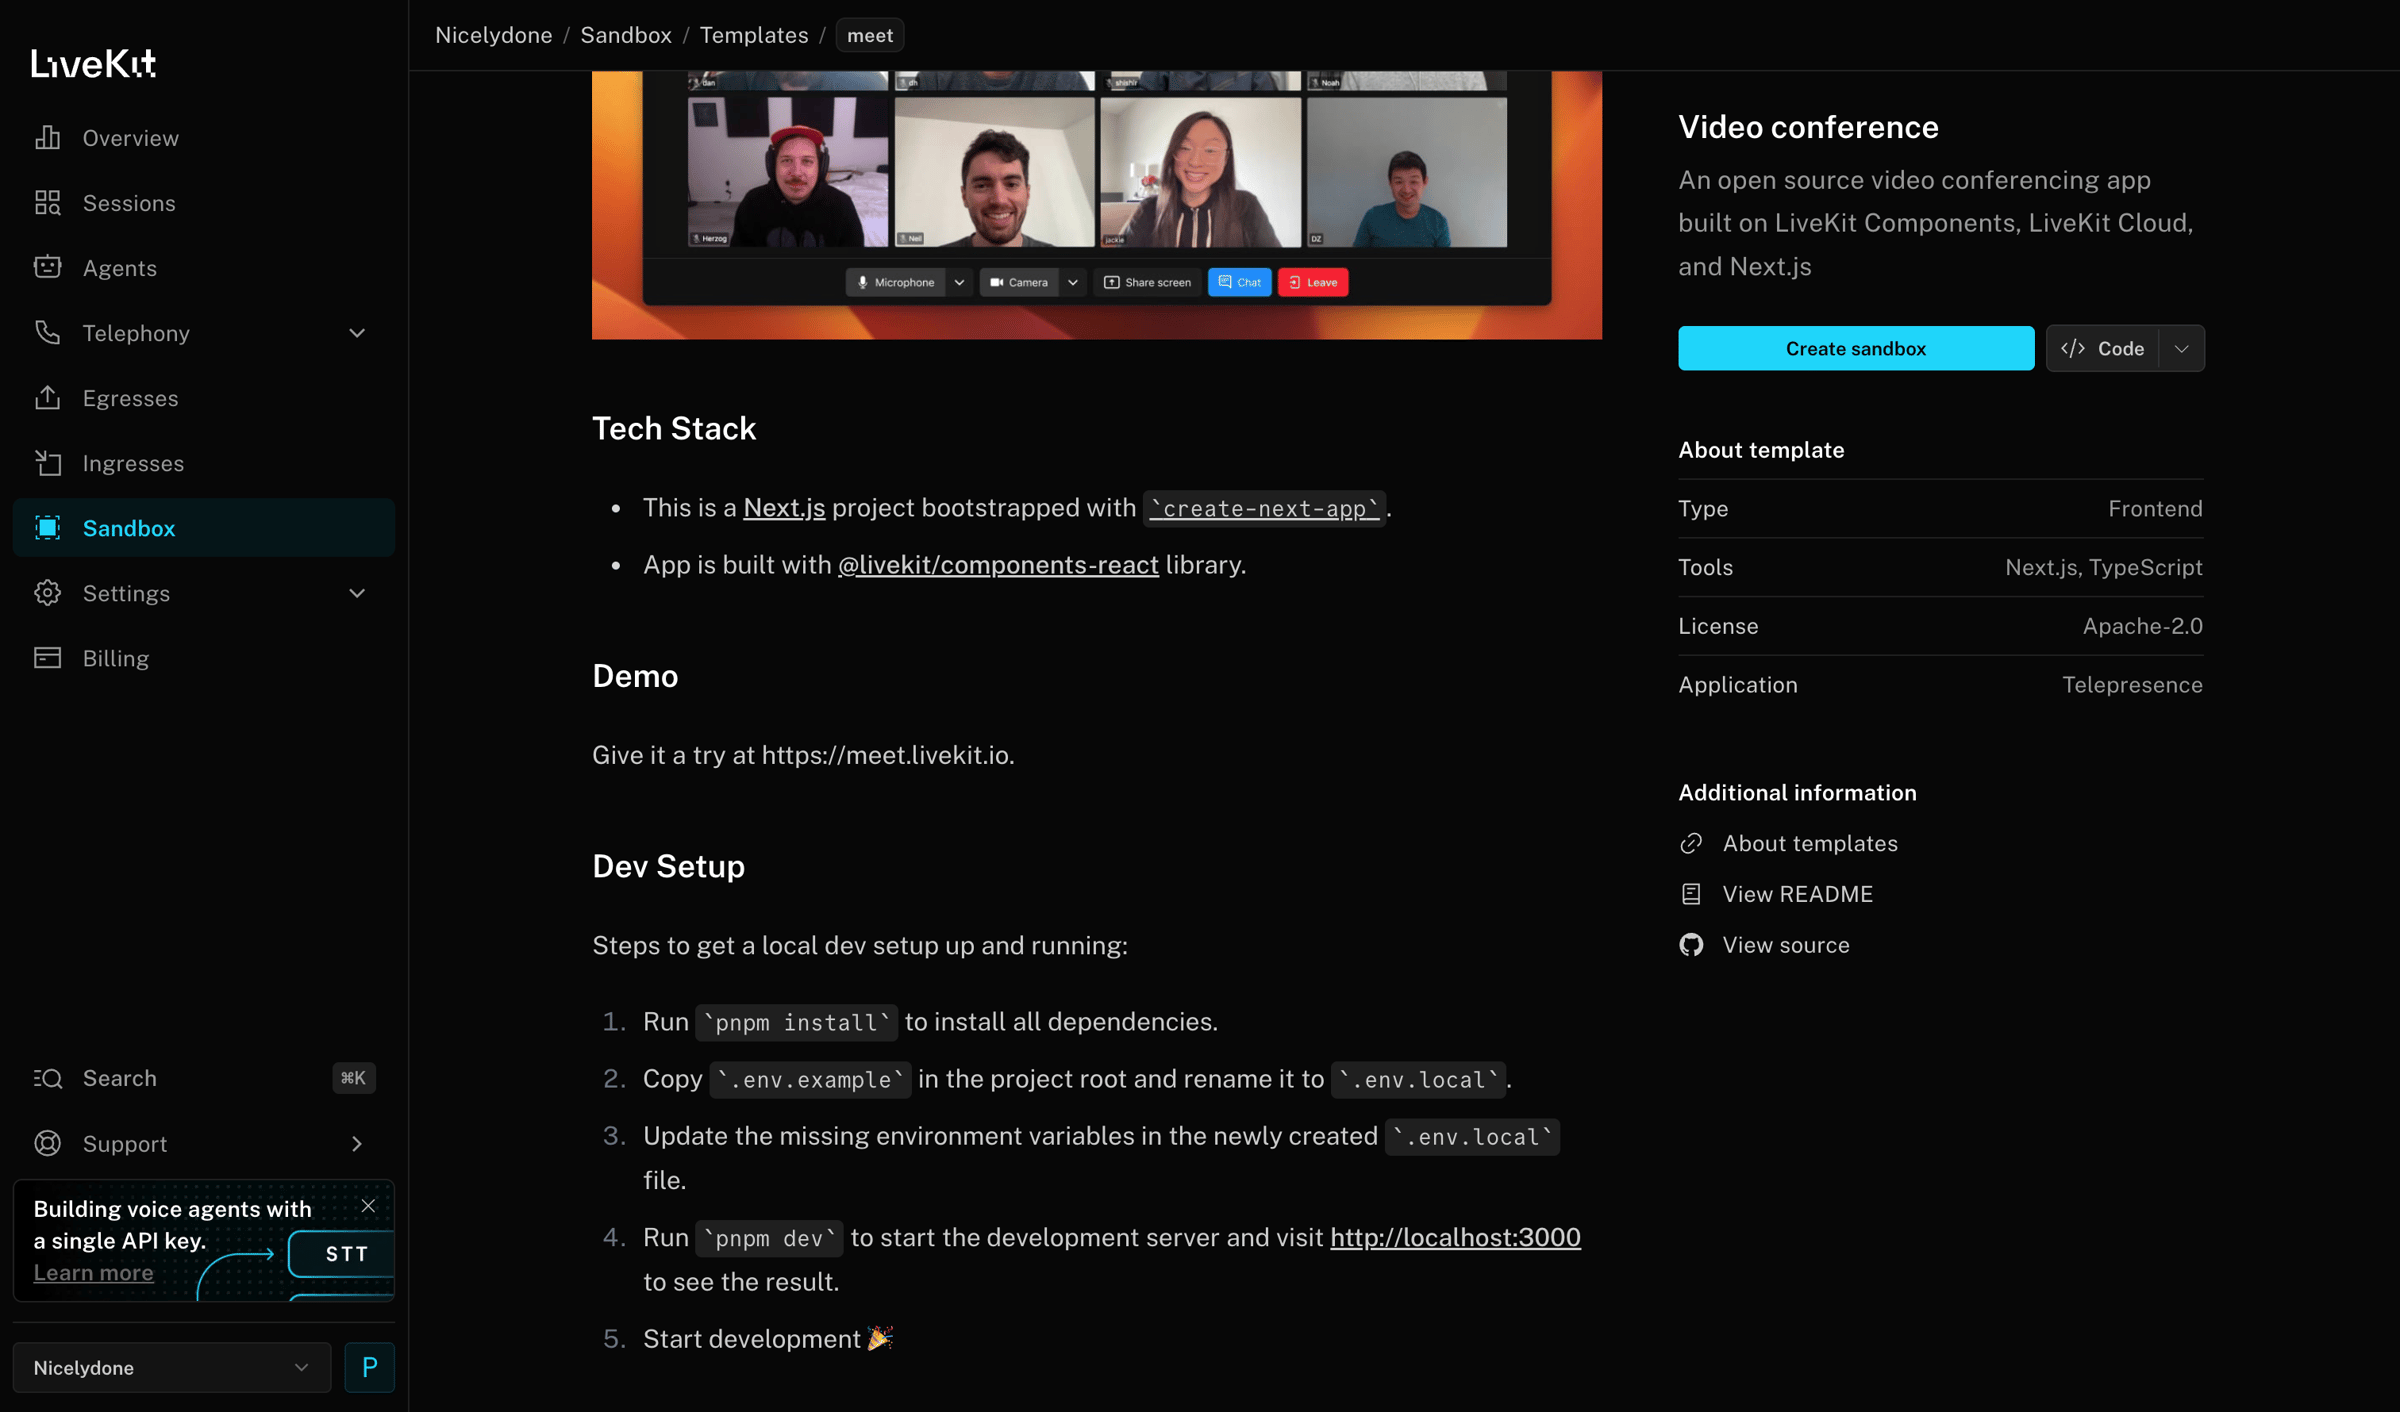Viewport: 2400px width, 1412px height.
Task: Click the ⌘K shortcut badge
Action: pos(353,1077)
